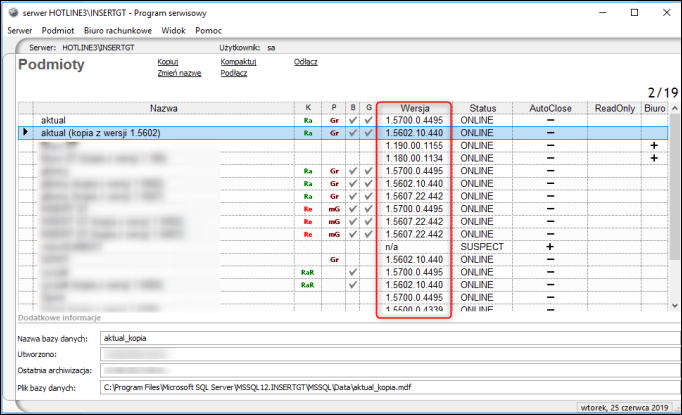This screenshot has height=415, width=682.
Task: Open the Podmiot menu
Action: pos(58,30)
